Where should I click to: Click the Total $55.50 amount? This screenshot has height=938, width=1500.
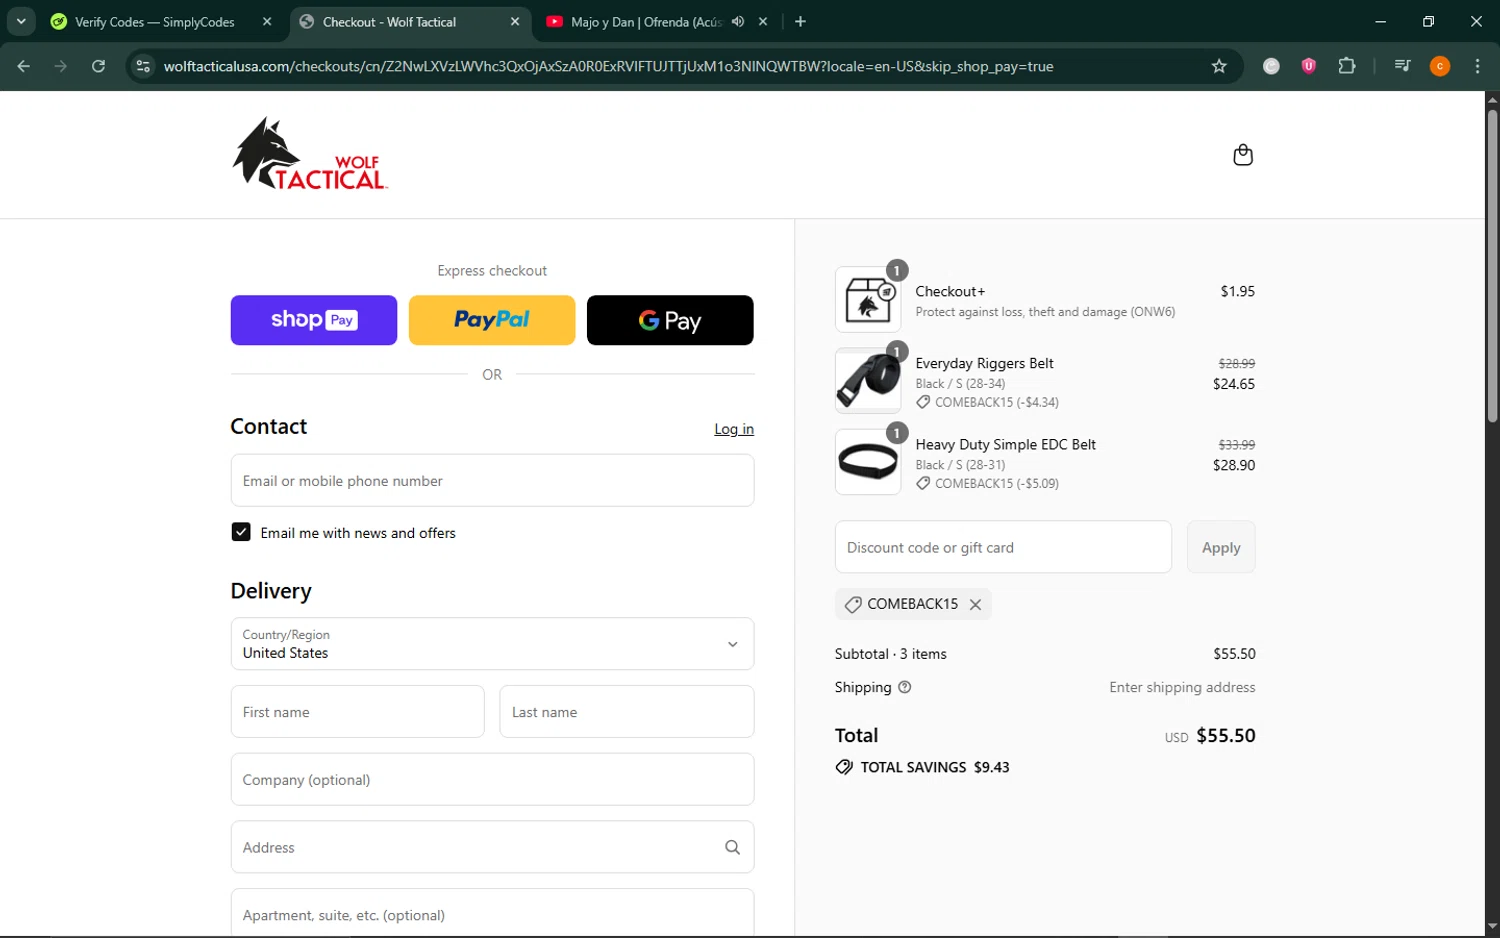(x=1226, y=735)
